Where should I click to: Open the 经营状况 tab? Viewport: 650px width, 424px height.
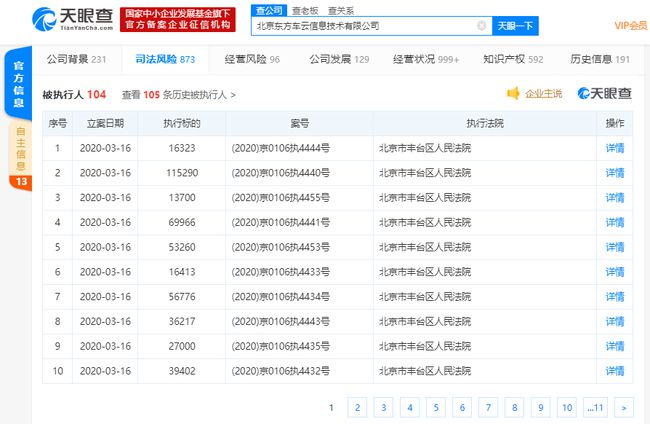point(426,59)
